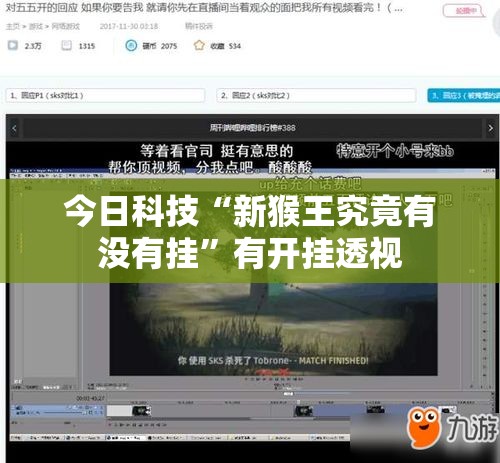Click the coin icon next to 硬币 2075
Screen dimensions: 500x463
coord(131,46)
